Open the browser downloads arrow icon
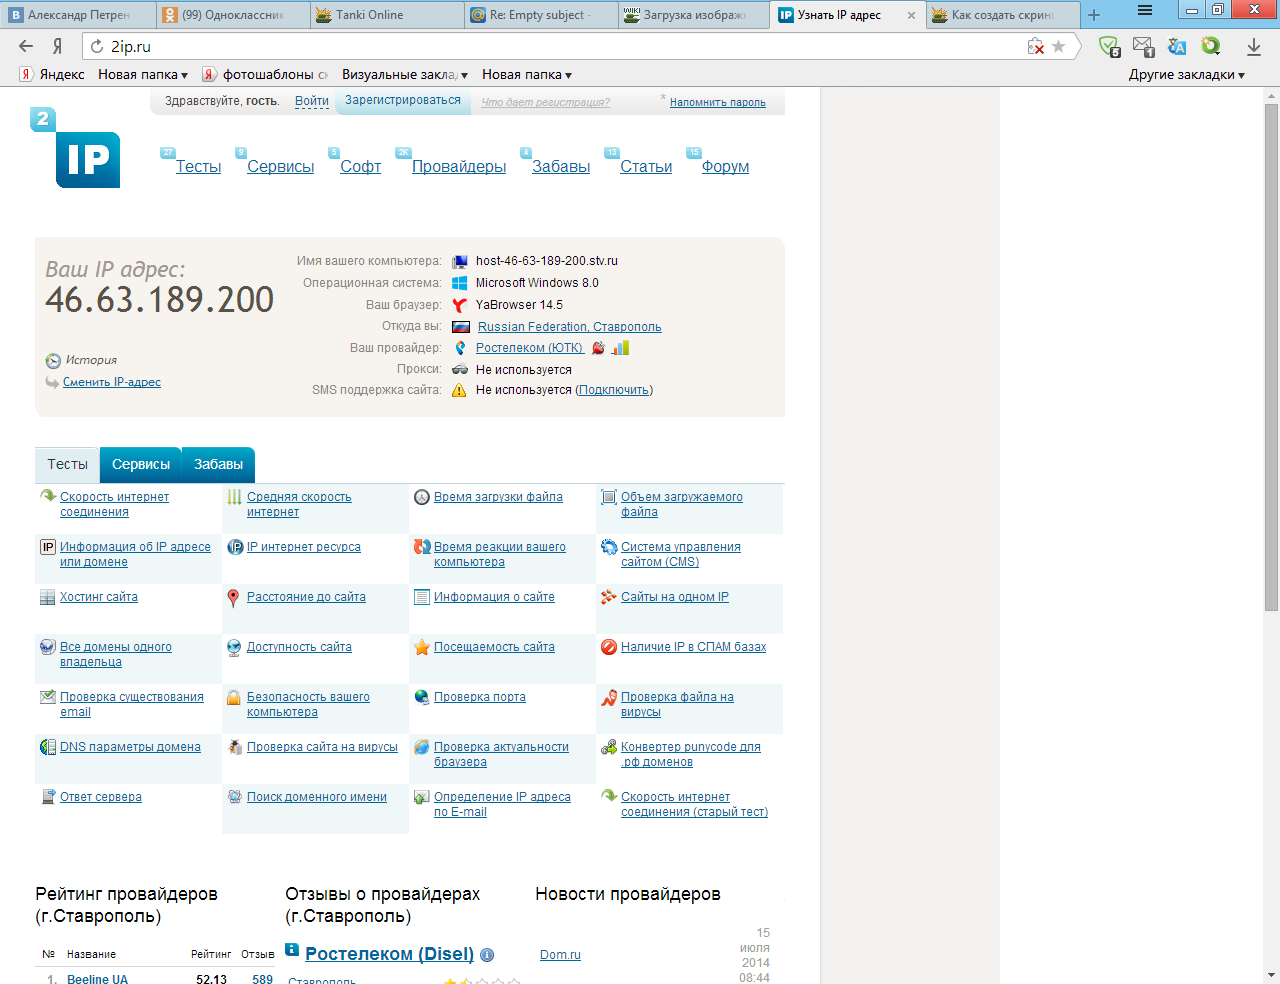This screenshot has width=1280, height=984. coord(1253,46)
